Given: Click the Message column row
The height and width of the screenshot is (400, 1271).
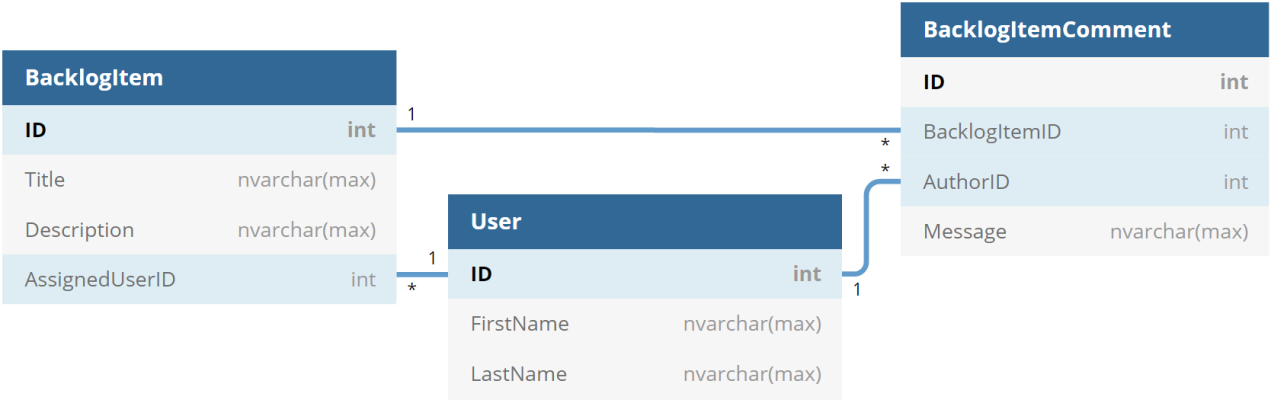Looking at the screenshot, I should [x=1085, y=232].
